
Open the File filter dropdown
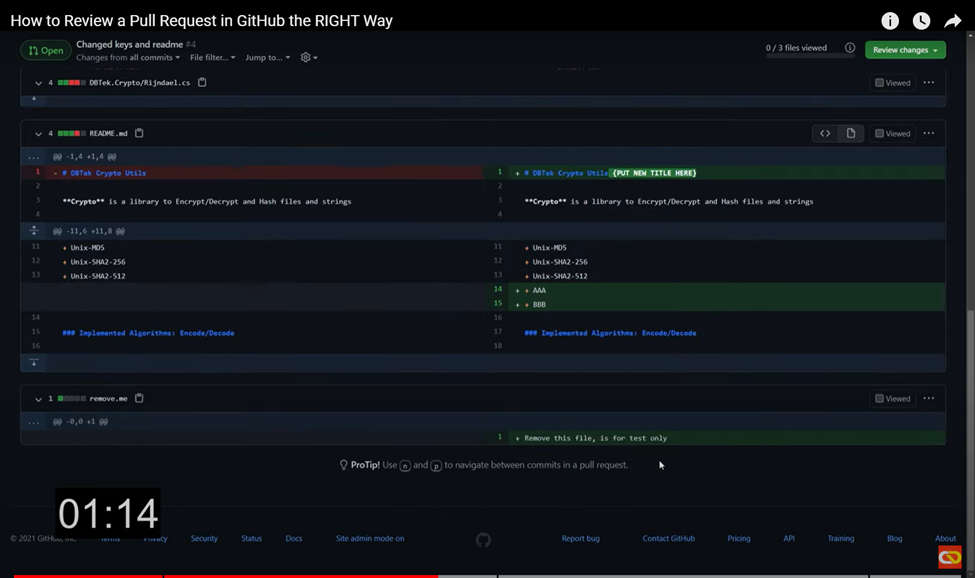coord(213,57)
